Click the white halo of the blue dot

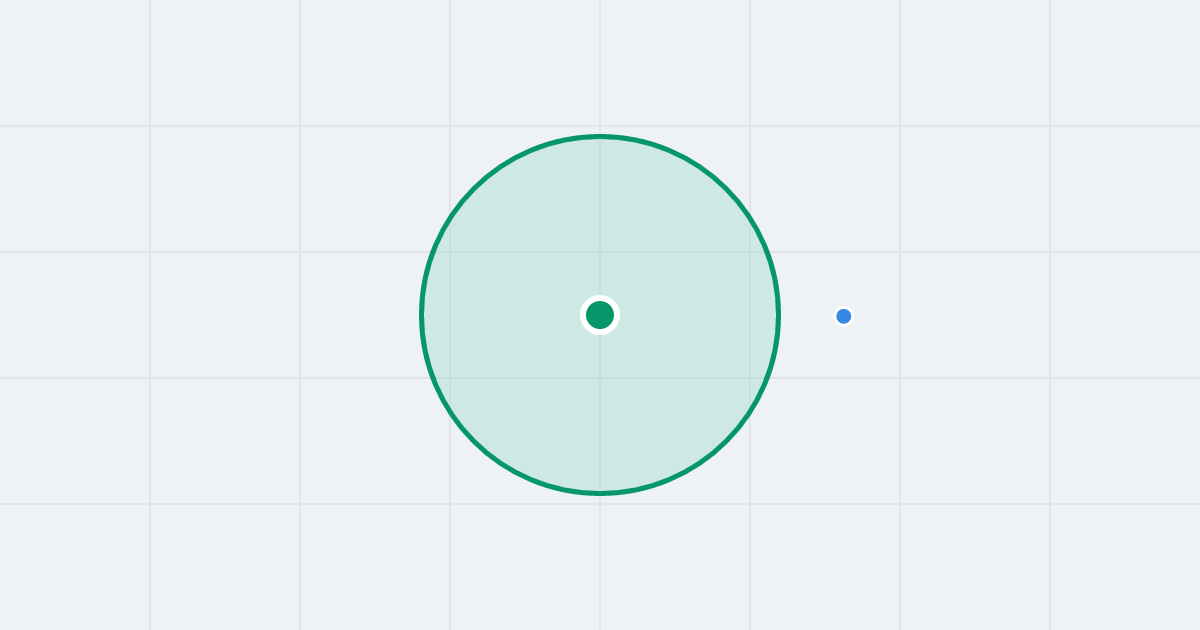[x=844, y=307]
